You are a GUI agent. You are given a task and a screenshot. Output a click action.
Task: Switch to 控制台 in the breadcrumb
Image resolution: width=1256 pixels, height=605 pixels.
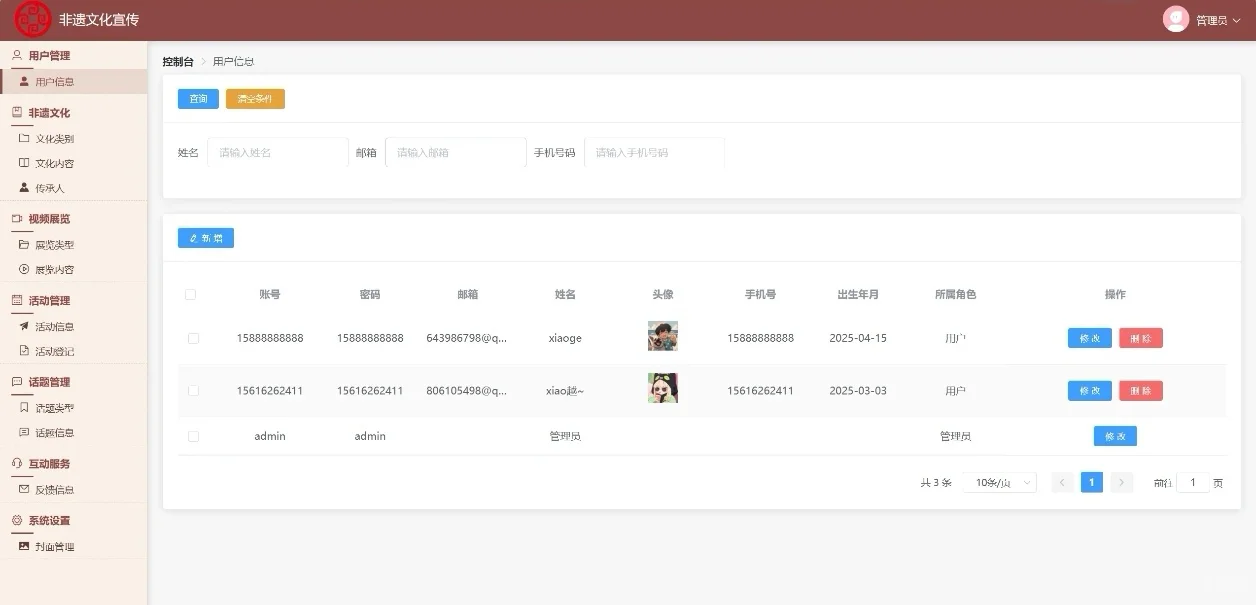click(x=176, y=60)
